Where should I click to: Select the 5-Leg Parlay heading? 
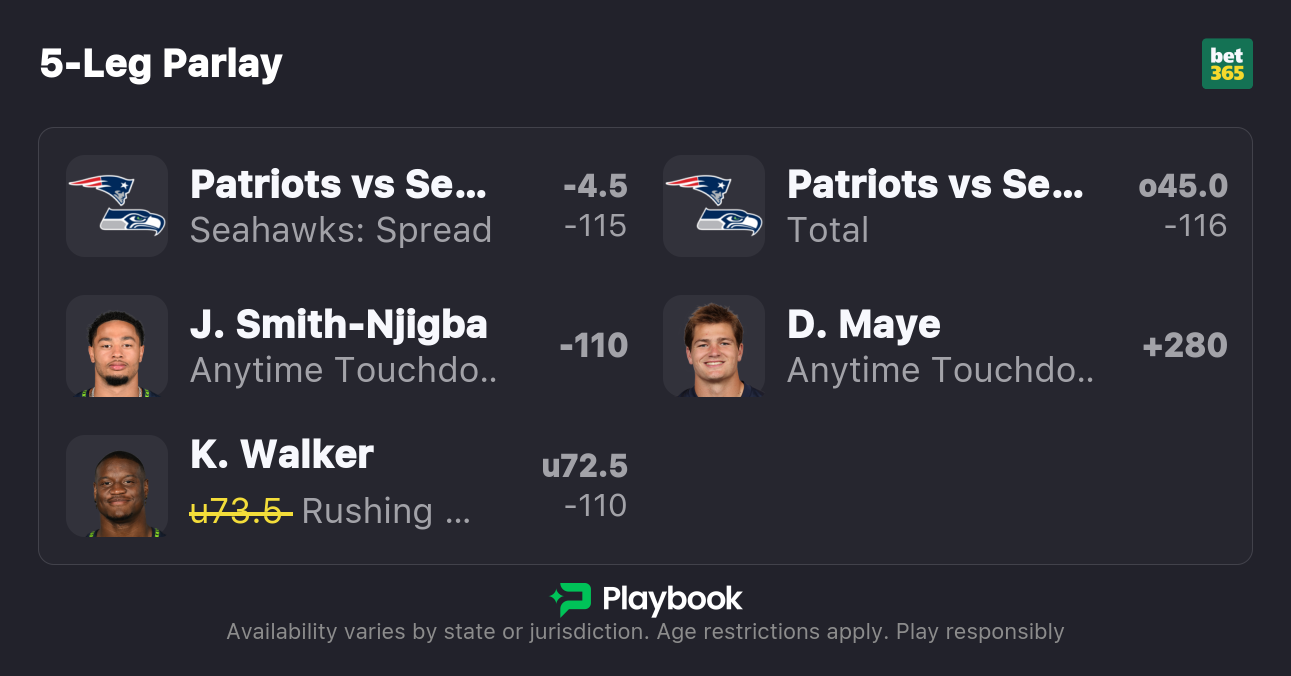161,64
